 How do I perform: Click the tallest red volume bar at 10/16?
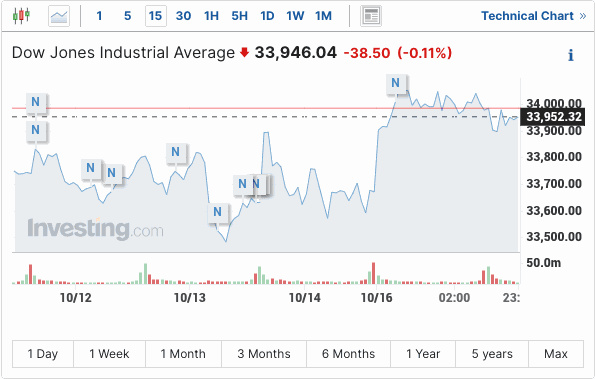[373, 273]
